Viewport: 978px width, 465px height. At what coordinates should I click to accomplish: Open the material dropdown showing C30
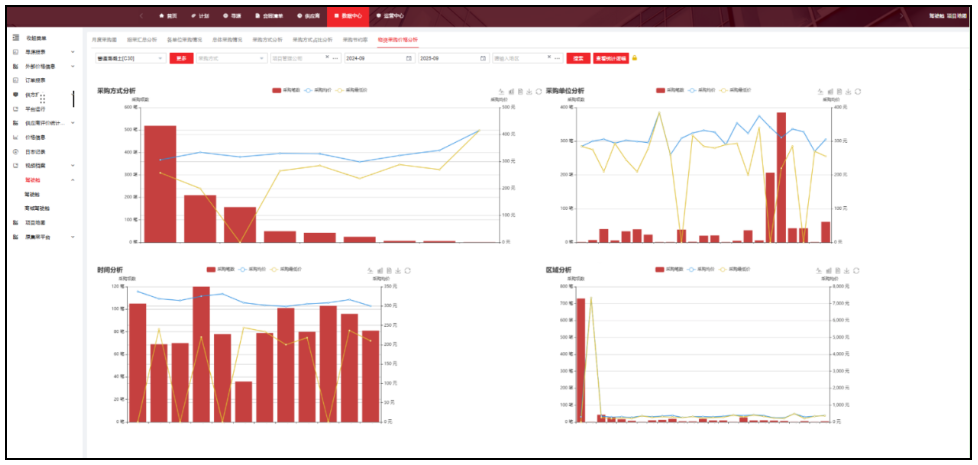pos(130,58)
